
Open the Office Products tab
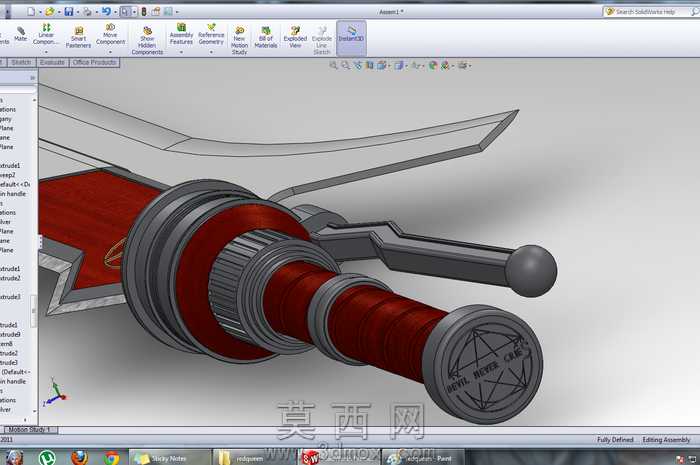94,62
